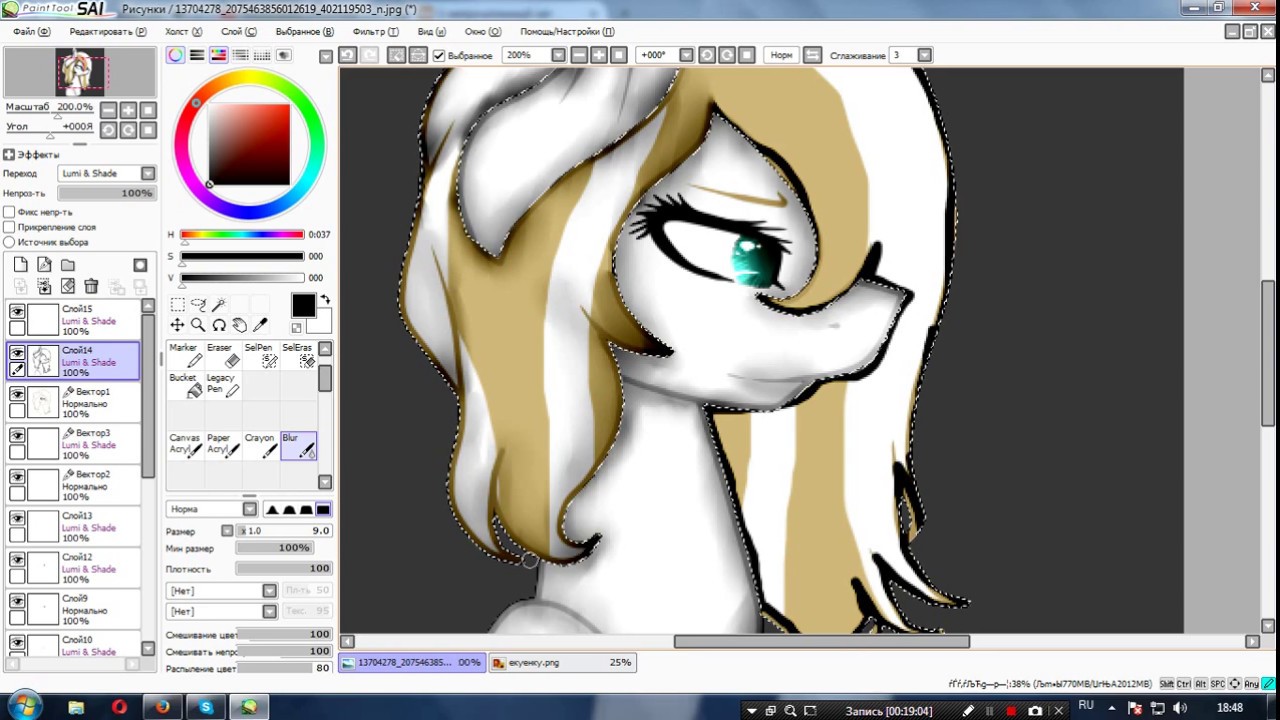Expand the Эффекты section
Image resolution: width=1280 pixels, height=720 pixels.
coord(9,154)
